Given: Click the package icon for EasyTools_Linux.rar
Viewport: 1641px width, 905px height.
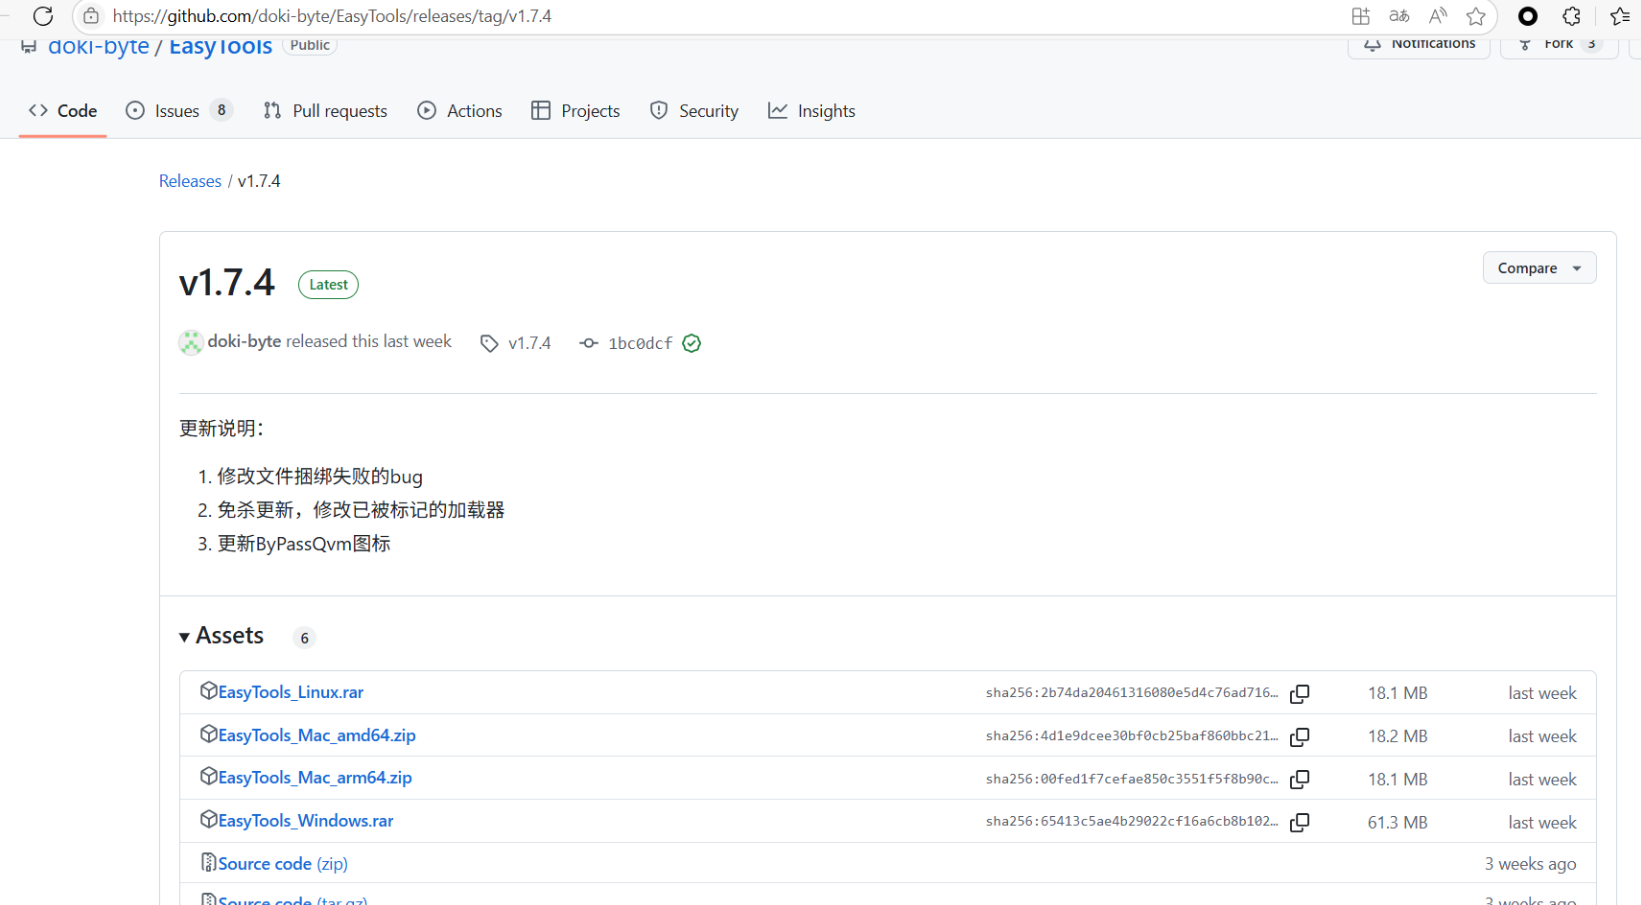Looking at the screenshot, I should pos(208,691).
